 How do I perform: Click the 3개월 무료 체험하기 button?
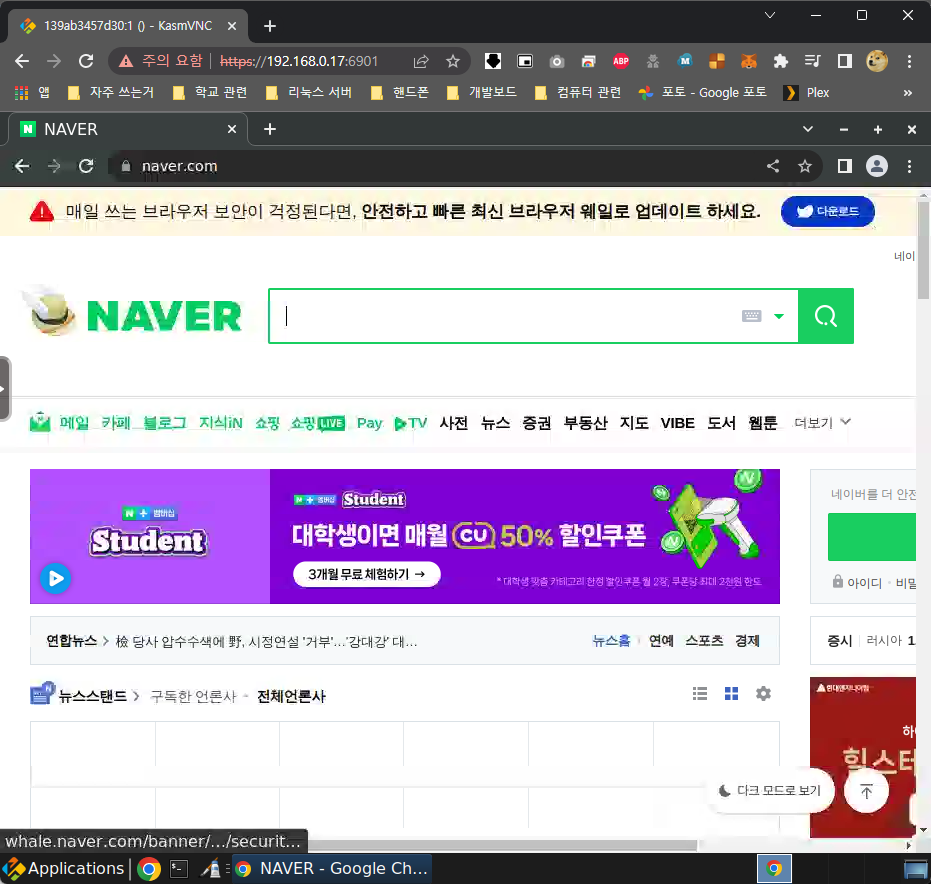tap(364, 574)
